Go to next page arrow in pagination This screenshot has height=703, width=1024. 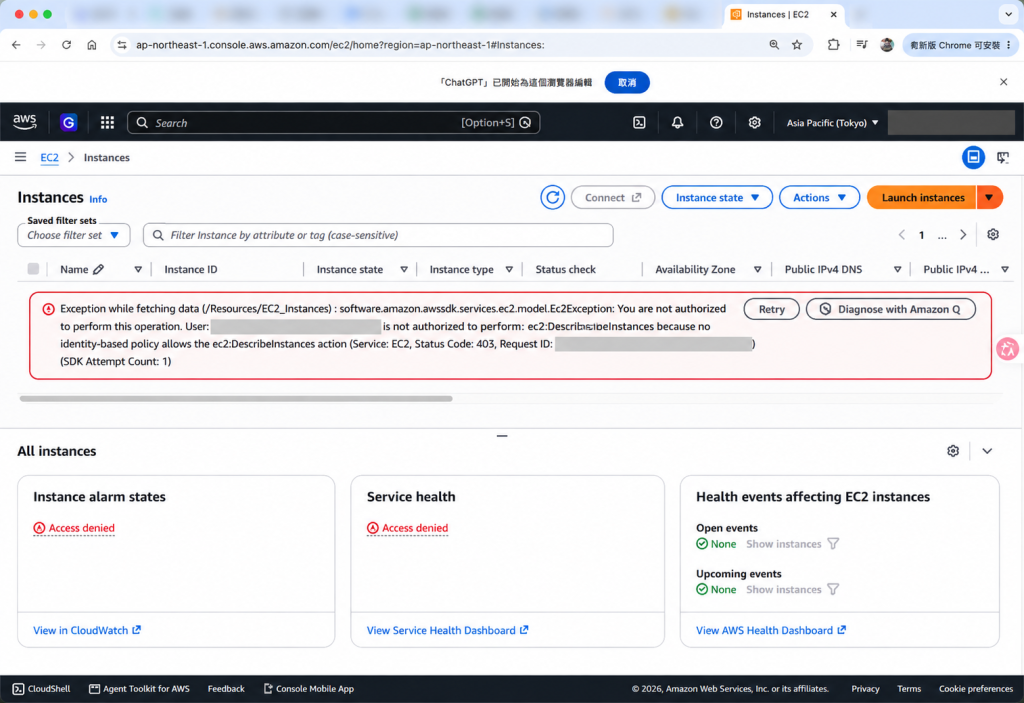coord(963,235)
